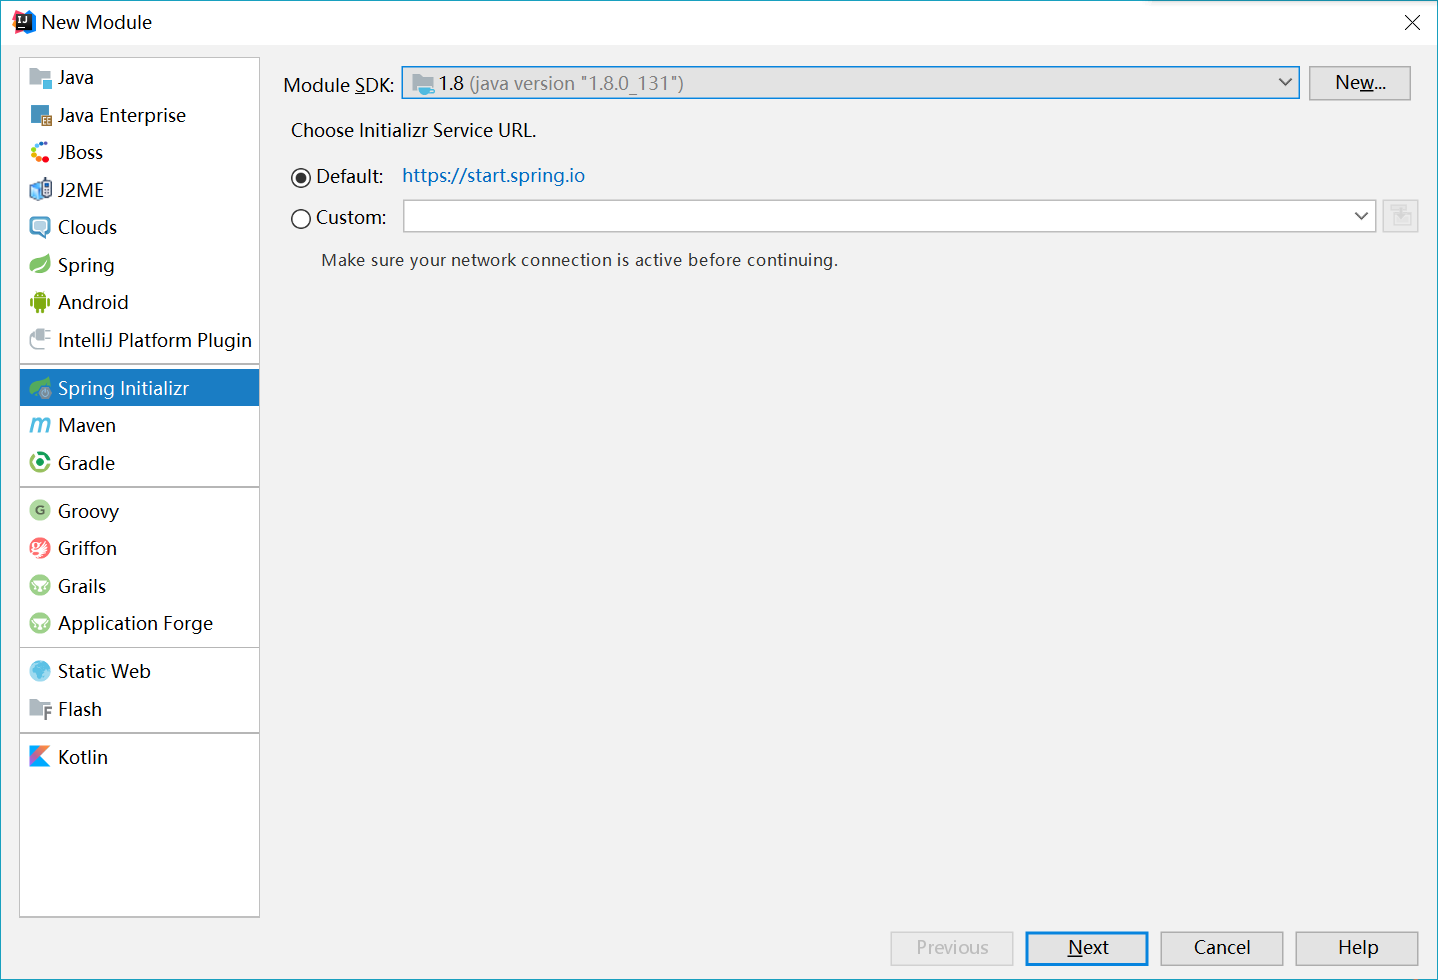This screenshot has height=980, width=1438.
Task: Click the 'Choose Initializr Service URL.' text
Action: click(x=413, y=130)
